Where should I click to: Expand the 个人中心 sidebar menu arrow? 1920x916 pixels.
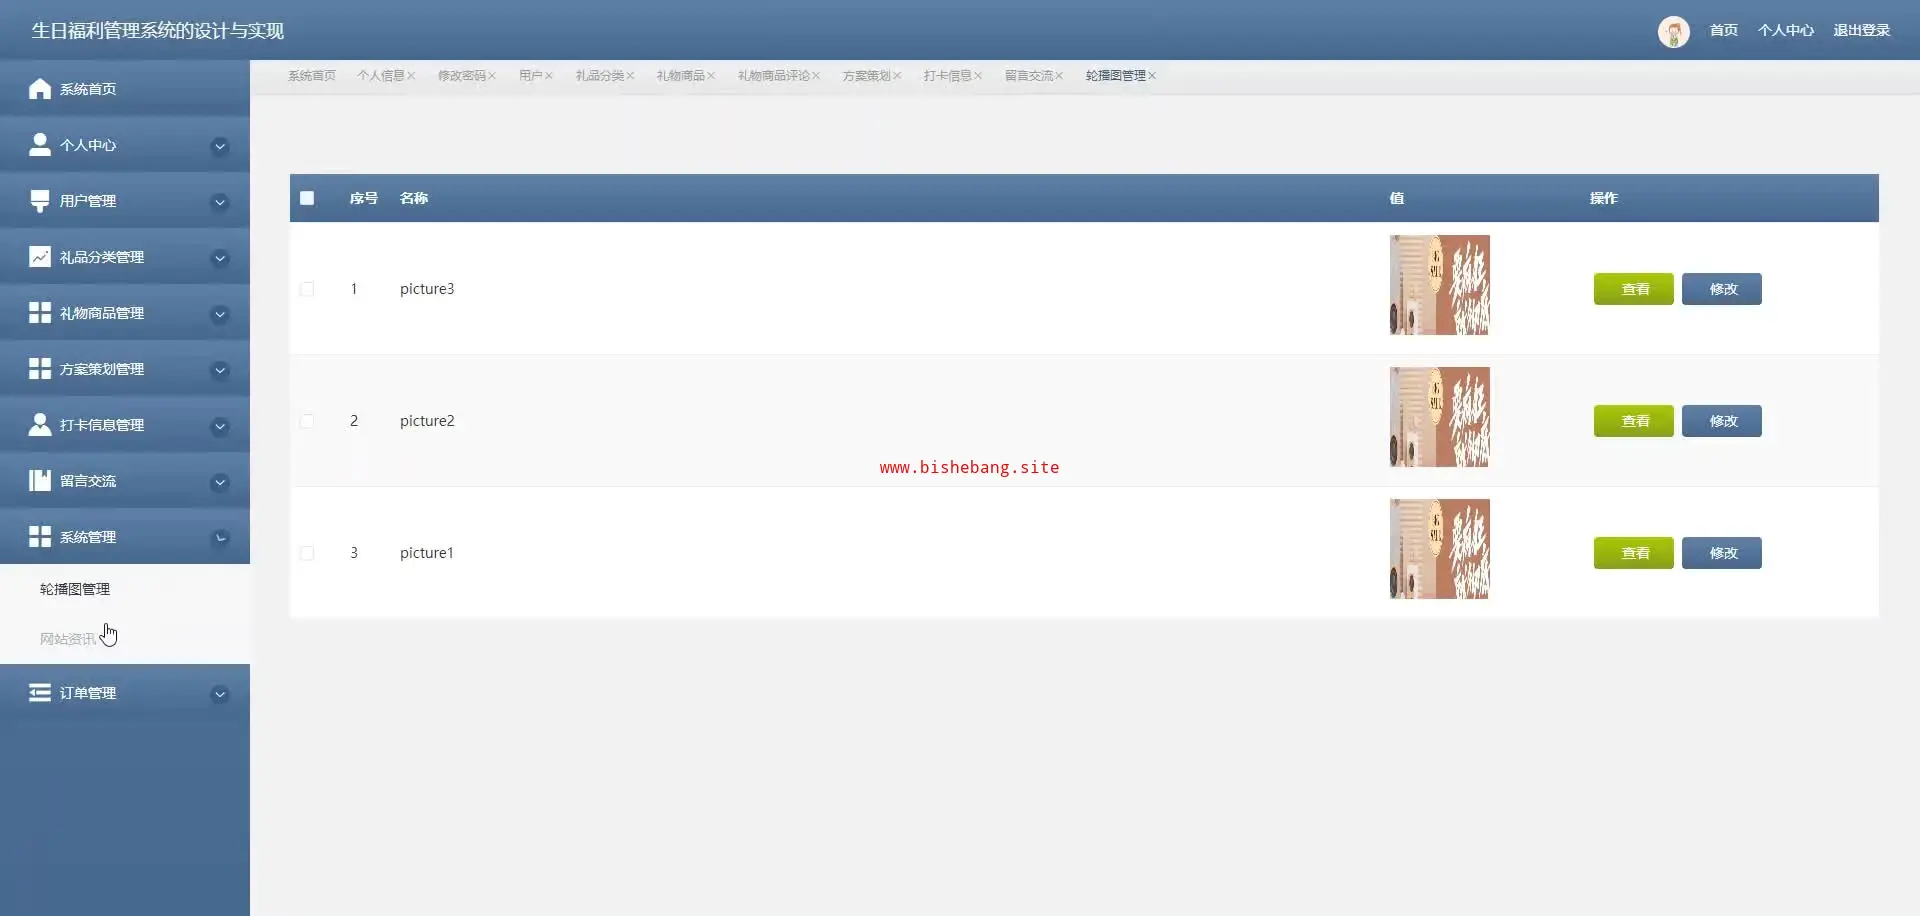pos(220,146)
